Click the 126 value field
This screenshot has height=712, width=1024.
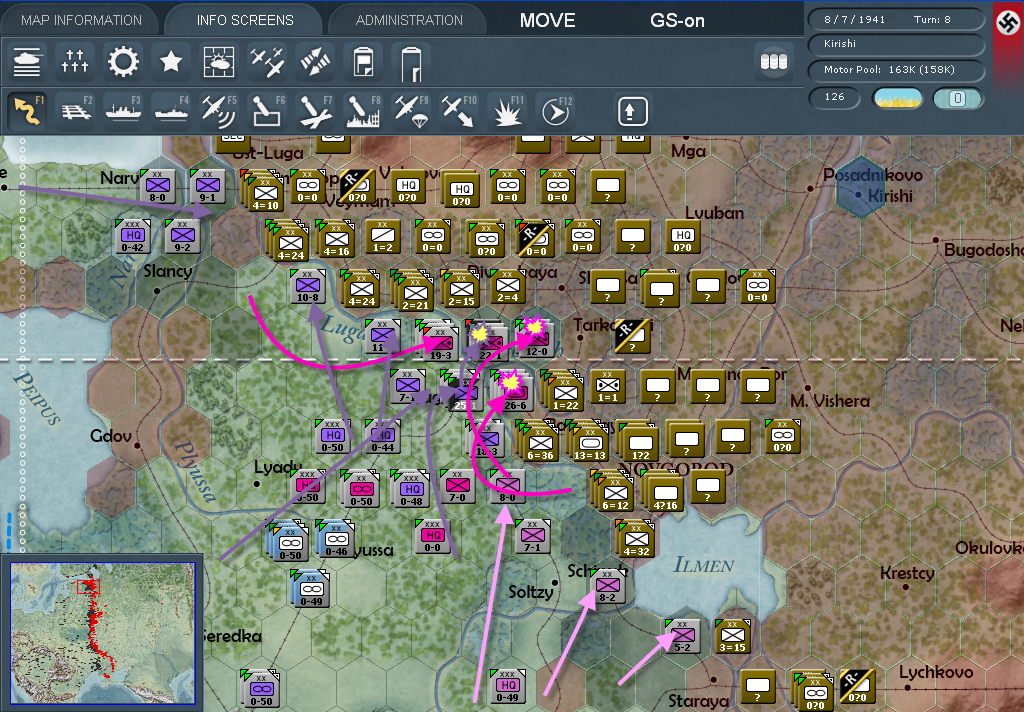[x=835, y=97]
